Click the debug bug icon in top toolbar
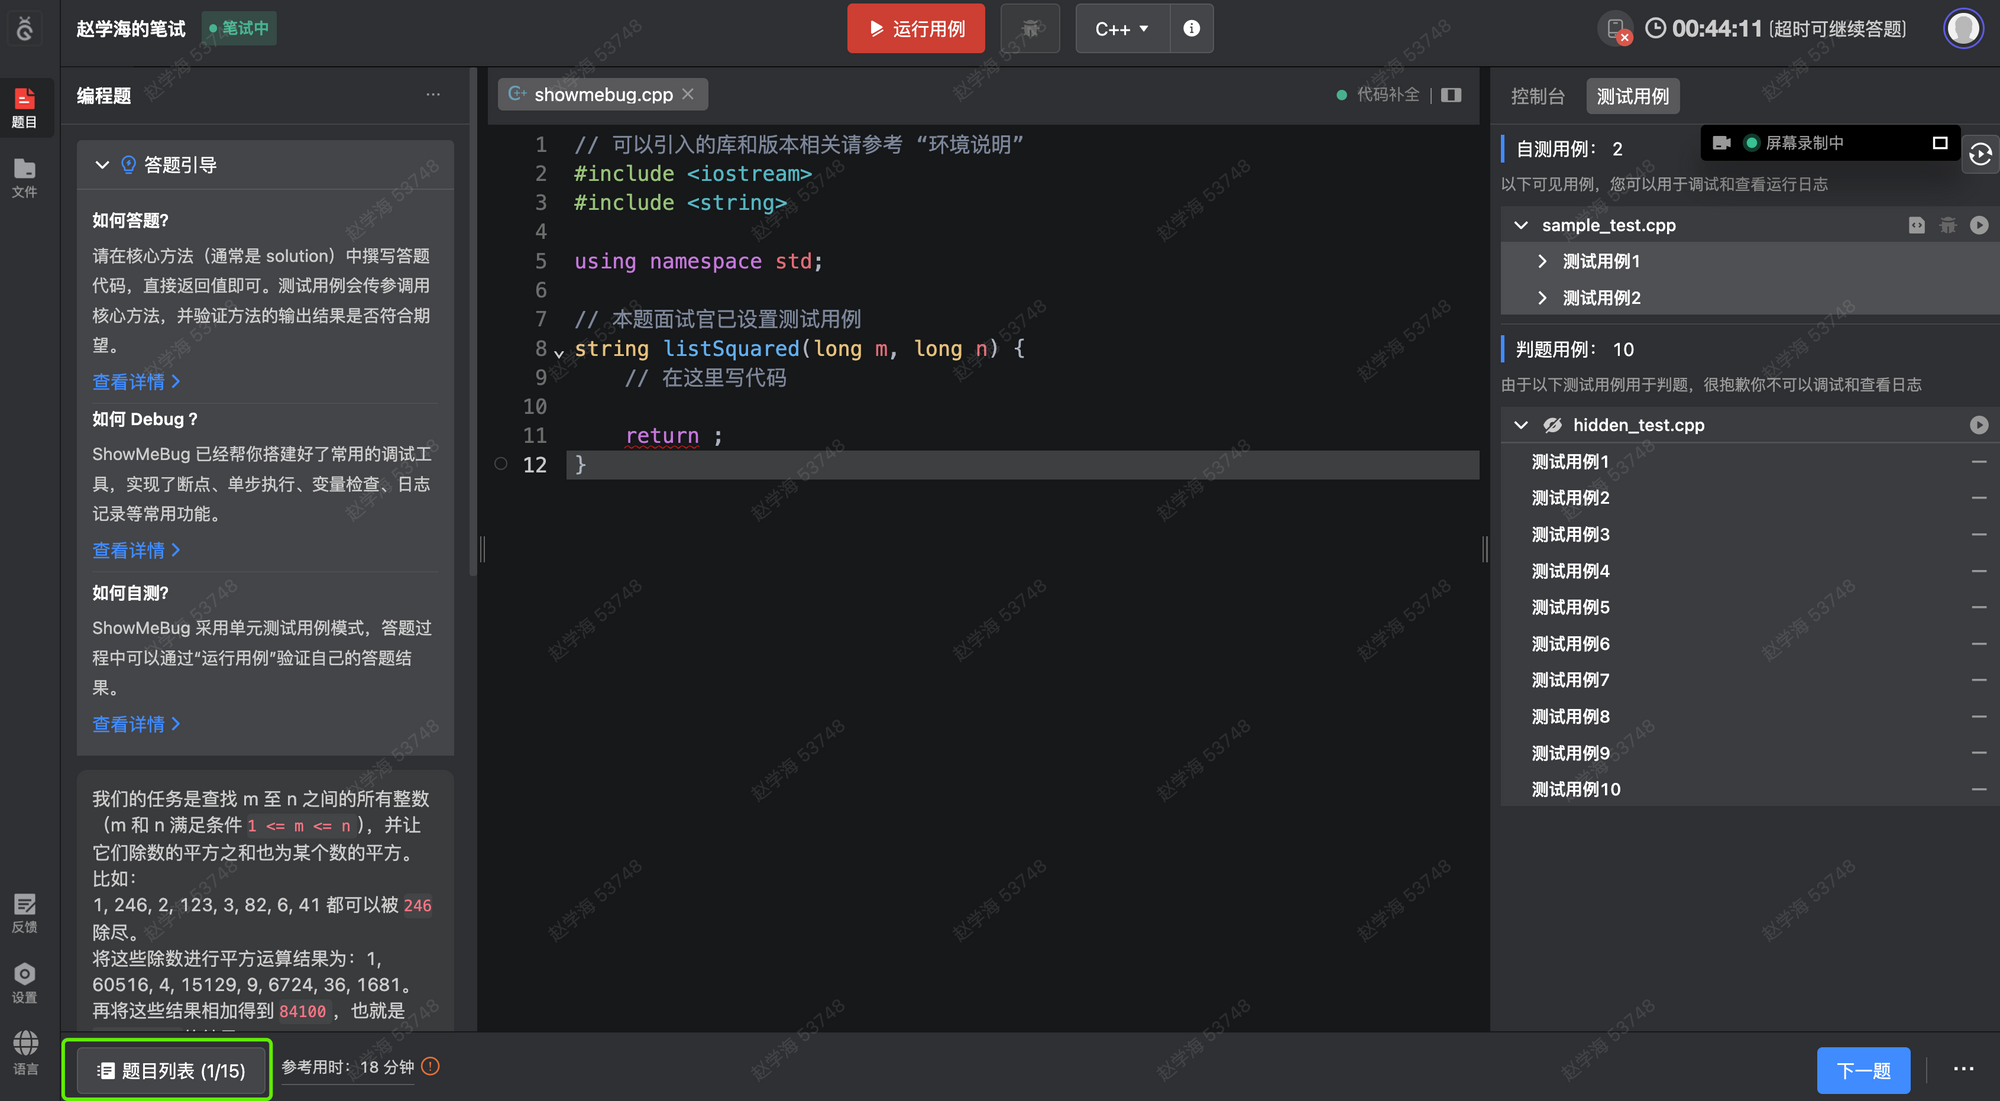The image size is (2000, 1101). [x=1030, y=28]
